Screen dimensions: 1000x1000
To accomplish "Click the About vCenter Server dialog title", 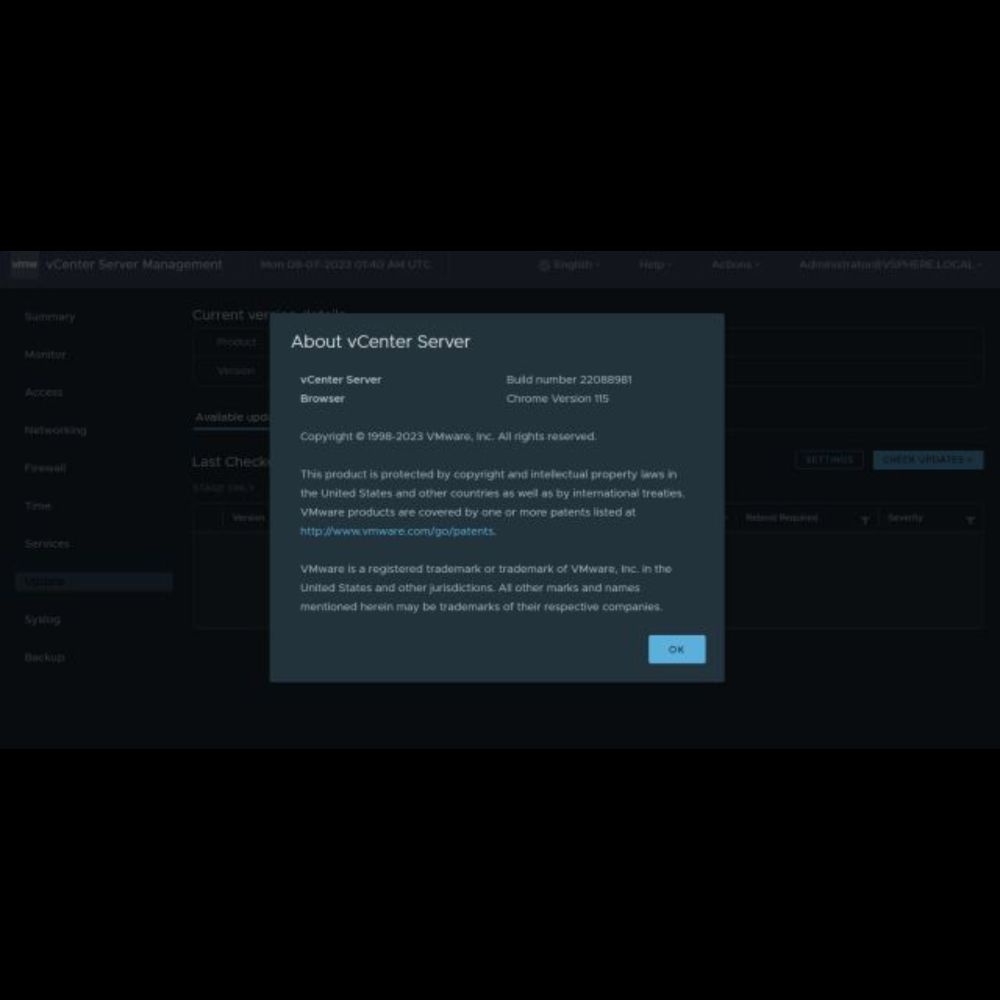I will tap(381, 341).
